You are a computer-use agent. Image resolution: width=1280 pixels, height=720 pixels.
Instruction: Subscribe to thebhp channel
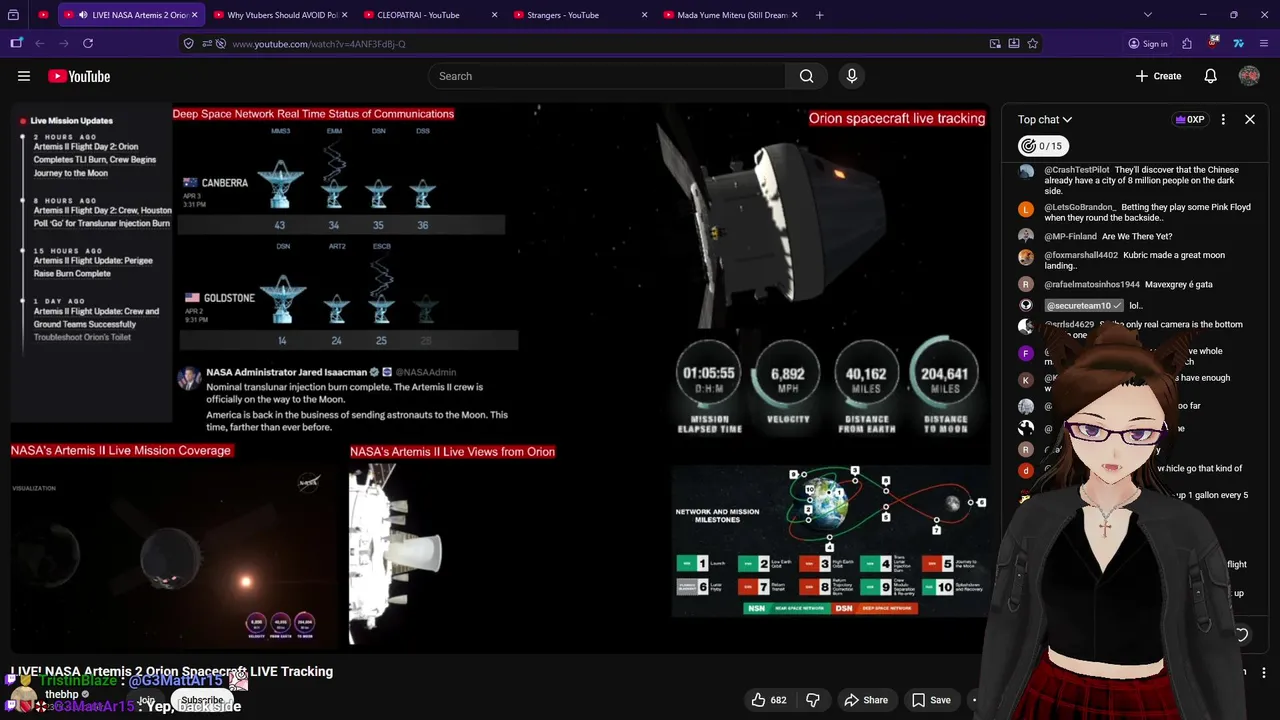[202, 700]
